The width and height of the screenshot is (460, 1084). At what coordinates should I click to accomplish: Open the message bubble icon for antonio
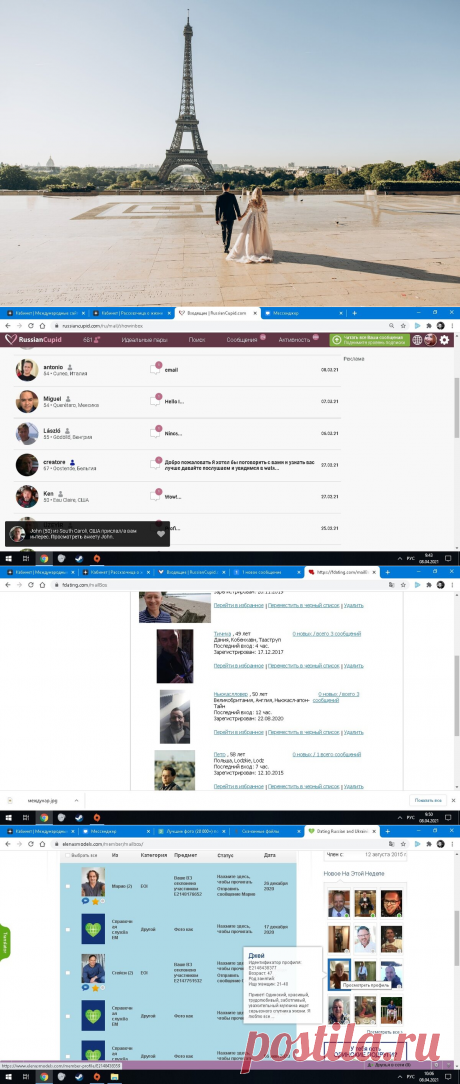[155, 369]
